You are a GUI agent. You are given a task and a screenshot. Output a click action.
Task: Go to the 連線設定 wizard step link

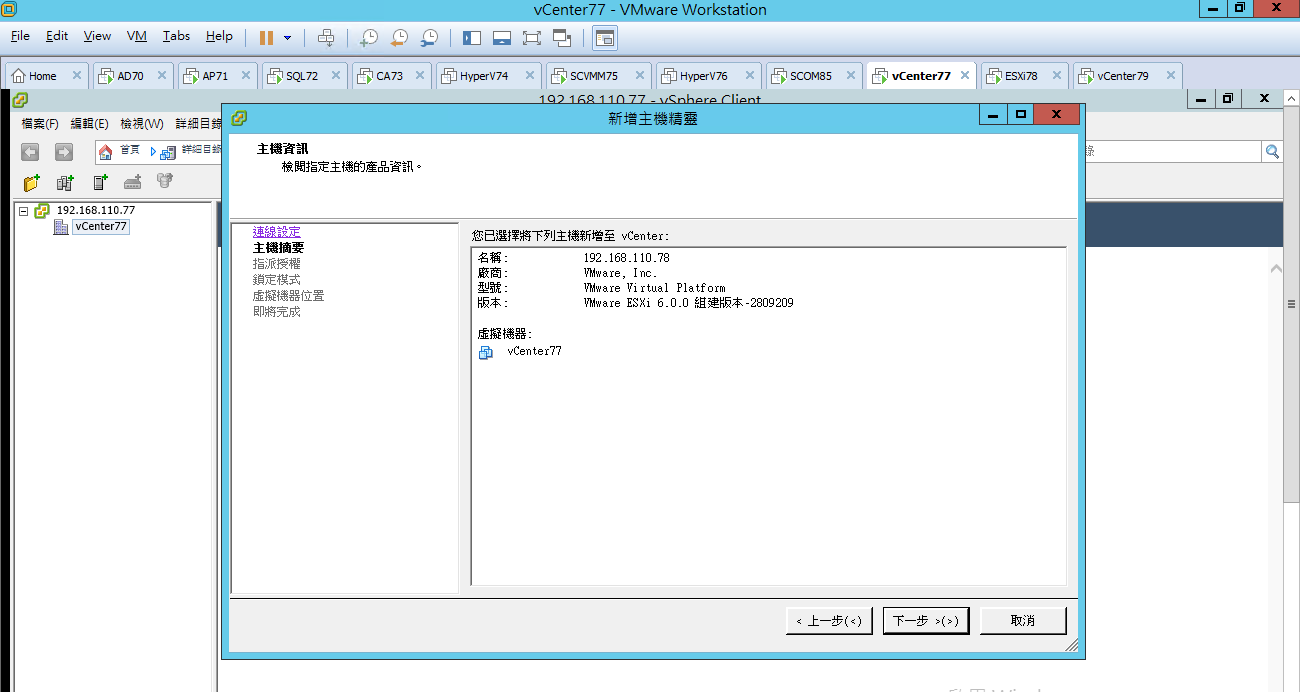click(277, 232)
